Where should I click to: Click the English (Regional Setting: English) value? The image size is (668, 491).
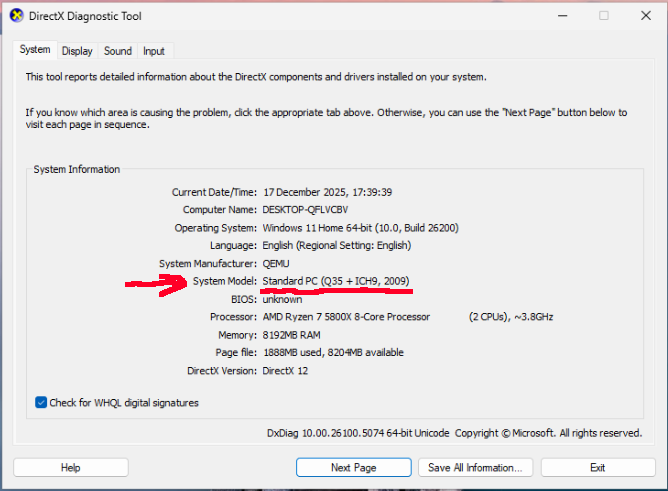[337, 246]
